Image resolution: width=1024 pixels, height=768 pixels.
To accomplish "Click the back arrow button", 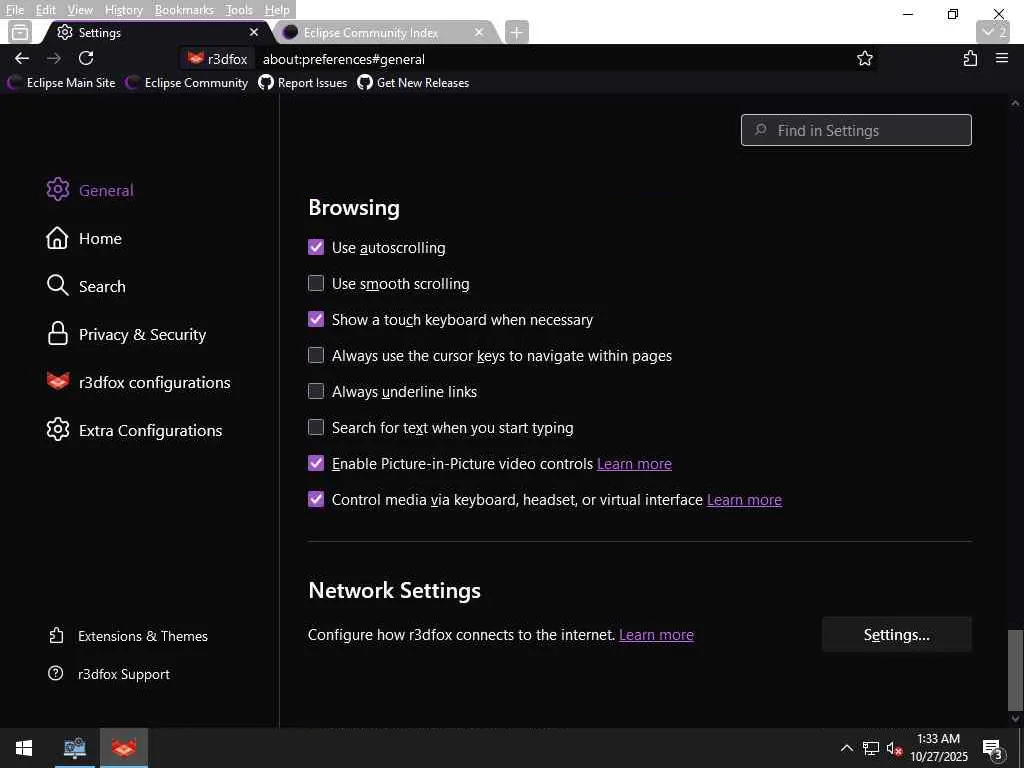I will (x=22, y=58).
